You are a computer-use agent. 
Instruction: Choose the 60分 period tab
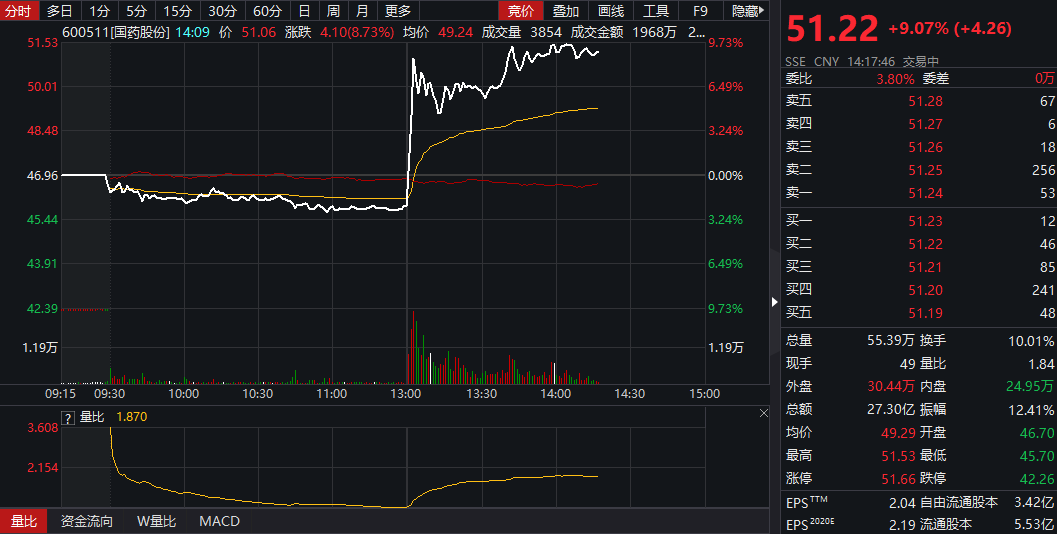(267, 11)
